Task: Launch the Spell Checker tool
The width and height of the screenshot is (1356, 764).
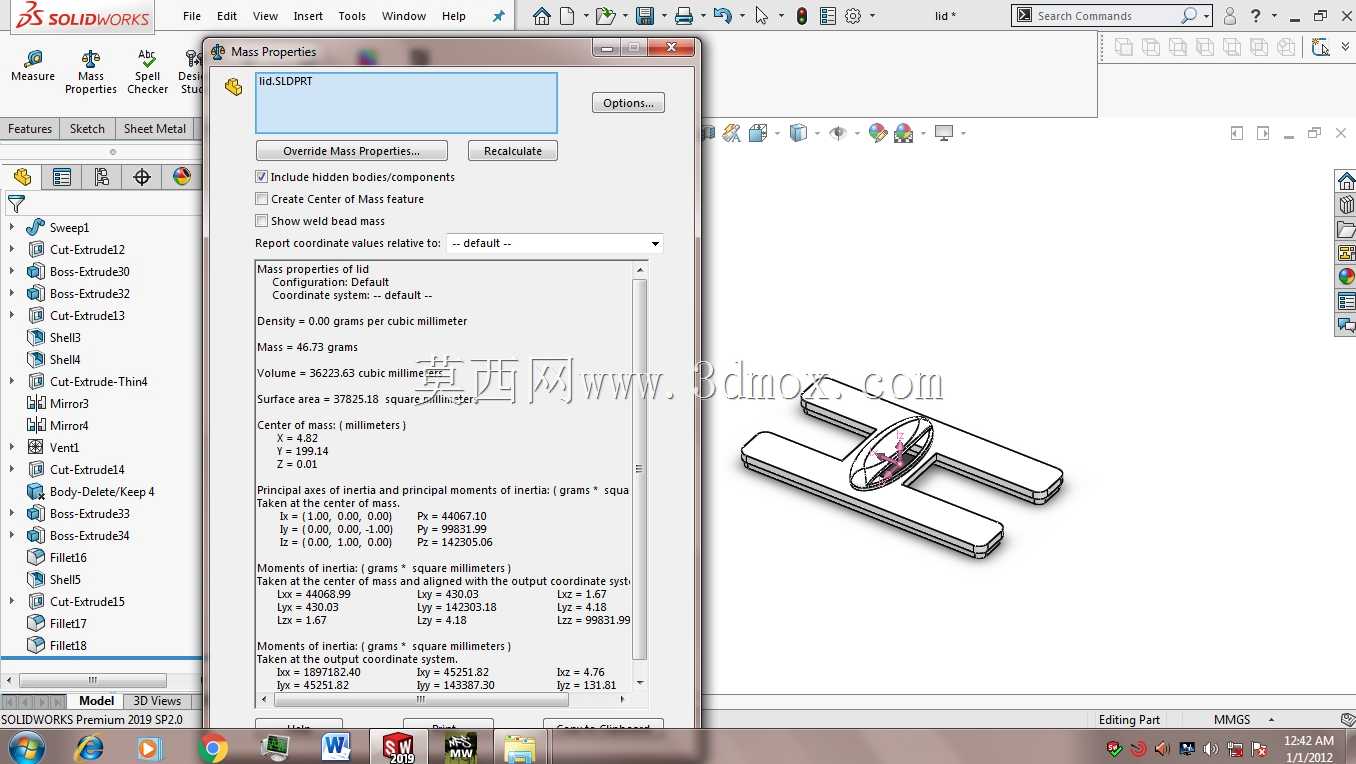Action: point(147,73)
